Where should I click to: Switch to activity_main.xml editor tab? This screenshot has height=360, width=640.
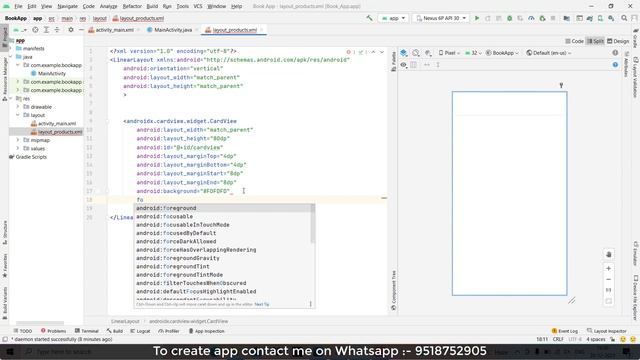pyautogui.click(x=113, y=30)
